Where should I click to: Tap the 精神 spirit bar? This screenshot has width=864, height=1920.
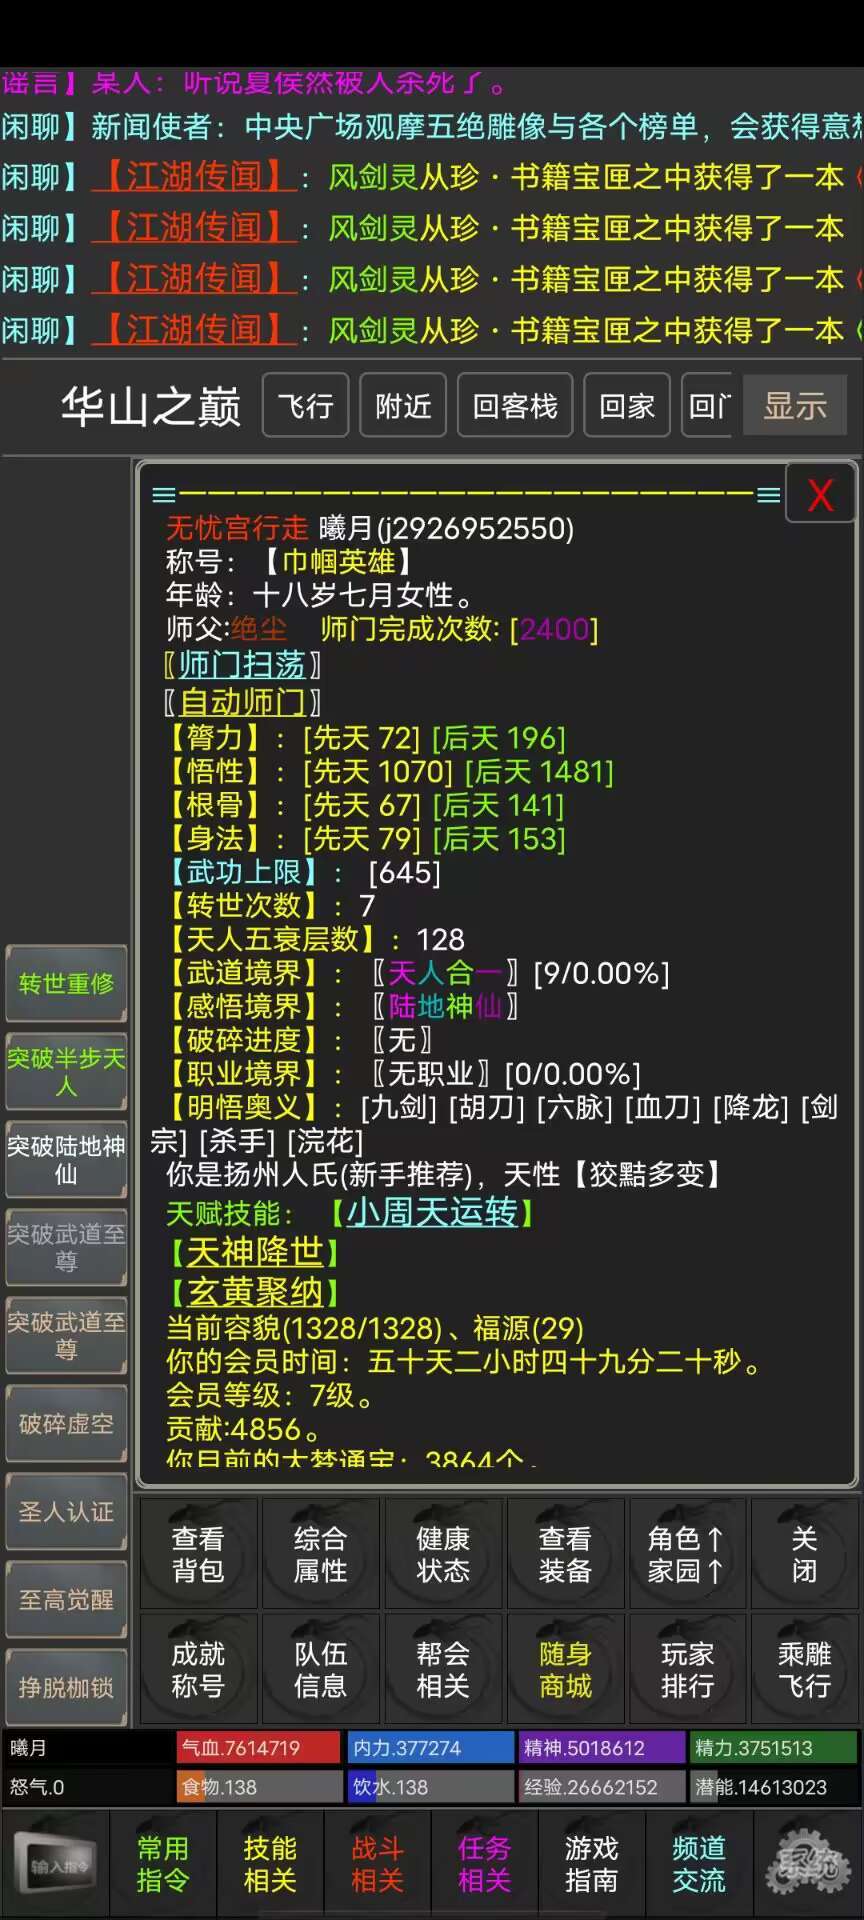point(602,1748)
